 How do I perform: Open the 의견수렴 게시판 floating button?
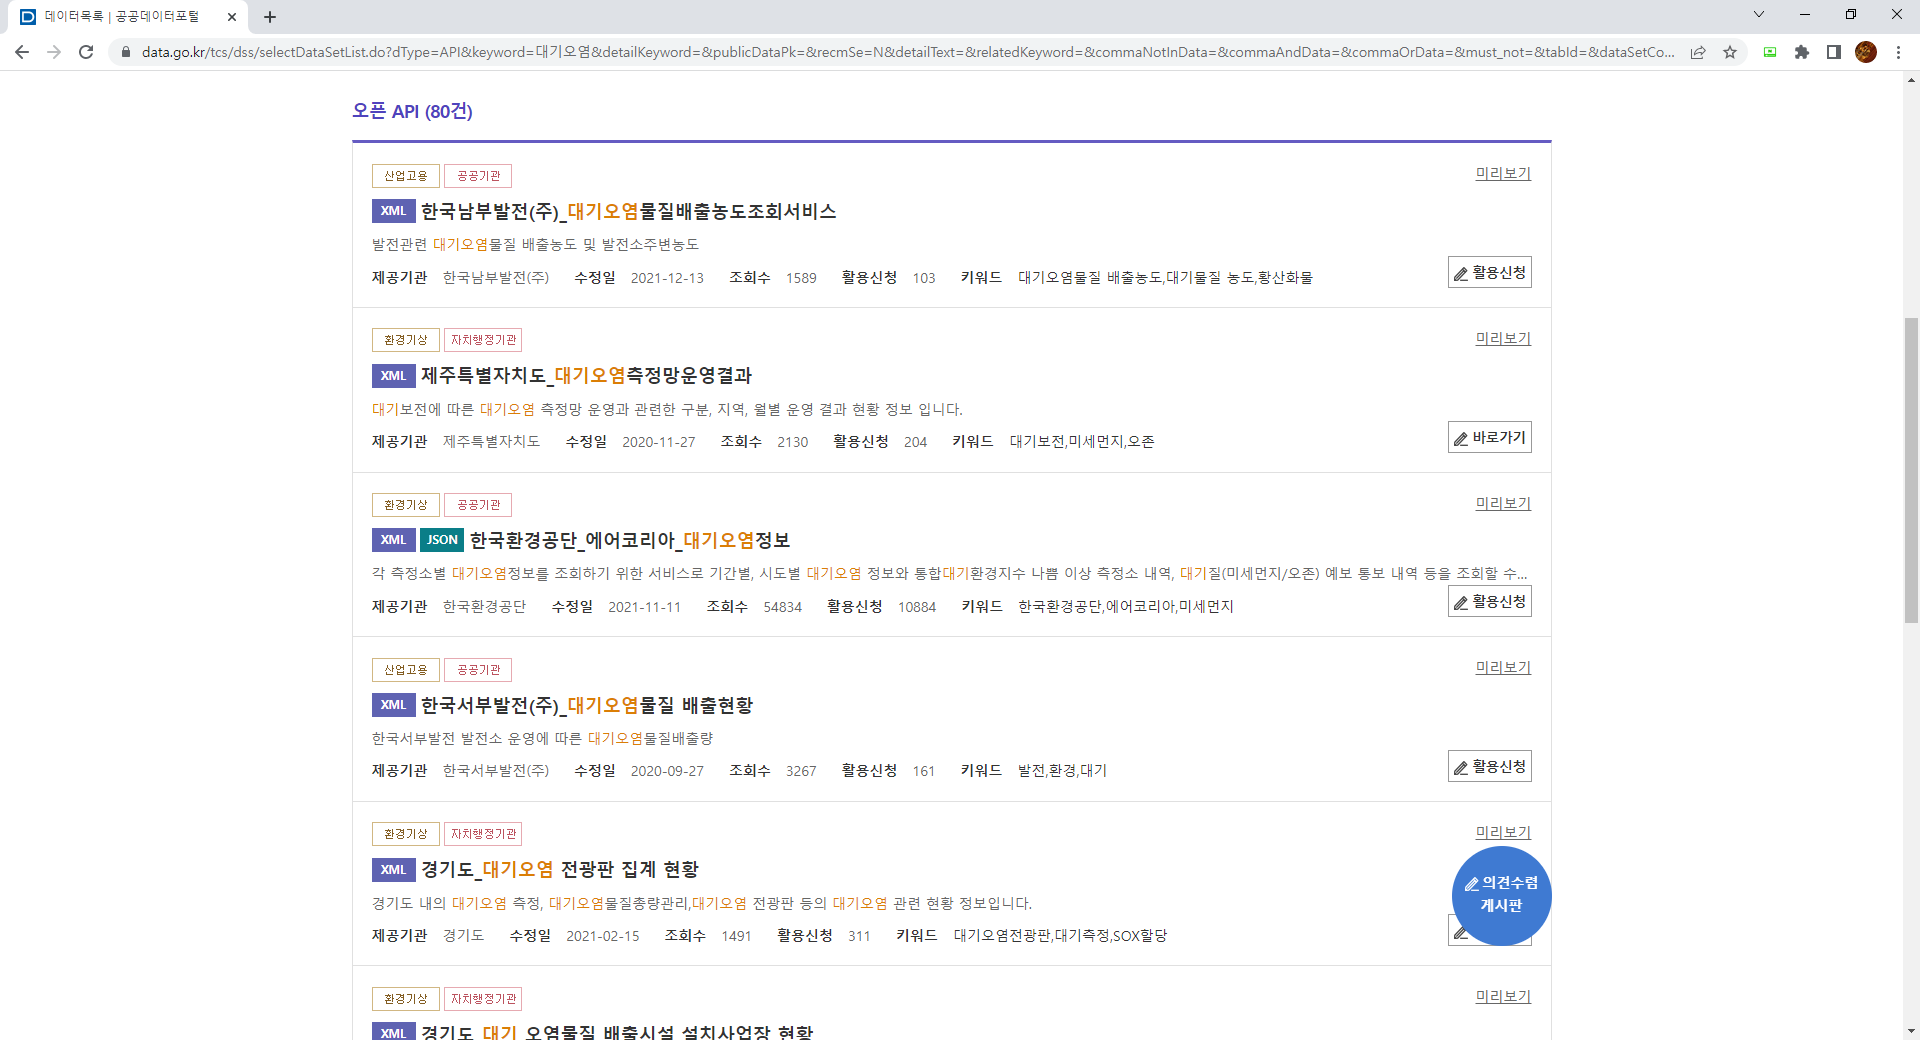(x=1501, y=895)
